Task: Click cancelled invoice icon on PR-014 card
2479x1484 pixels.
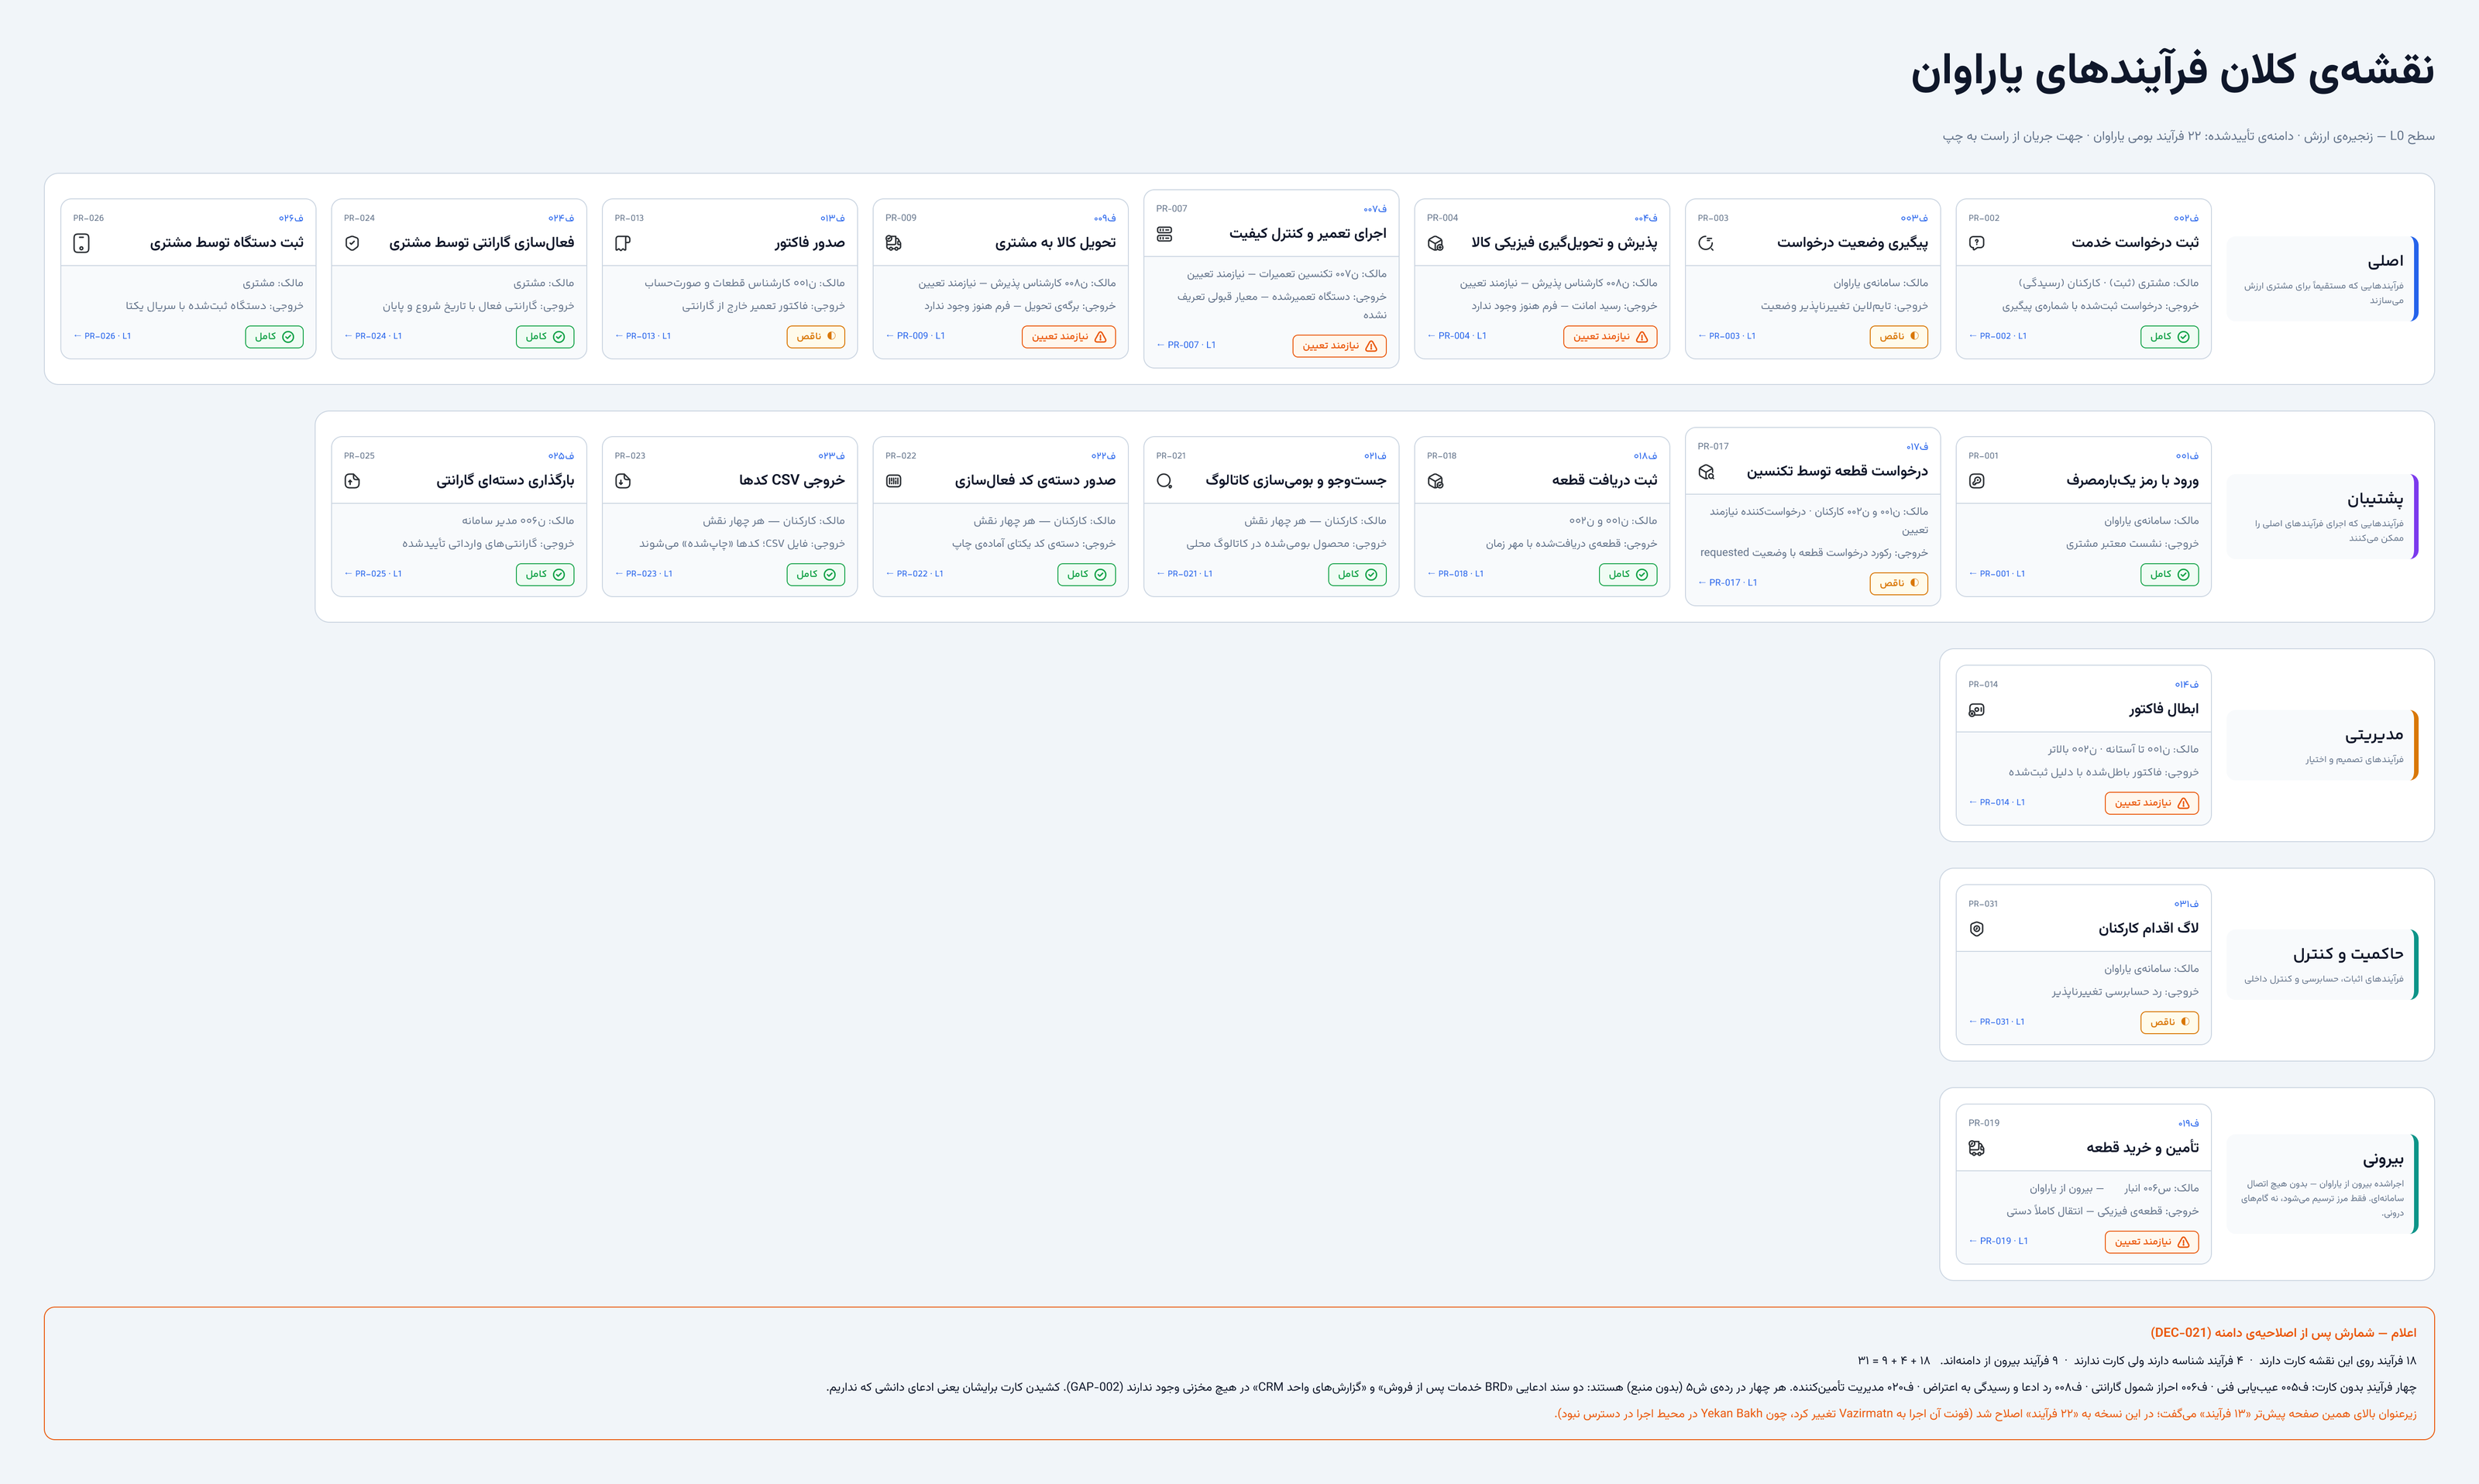Action: click(1977, 710)
